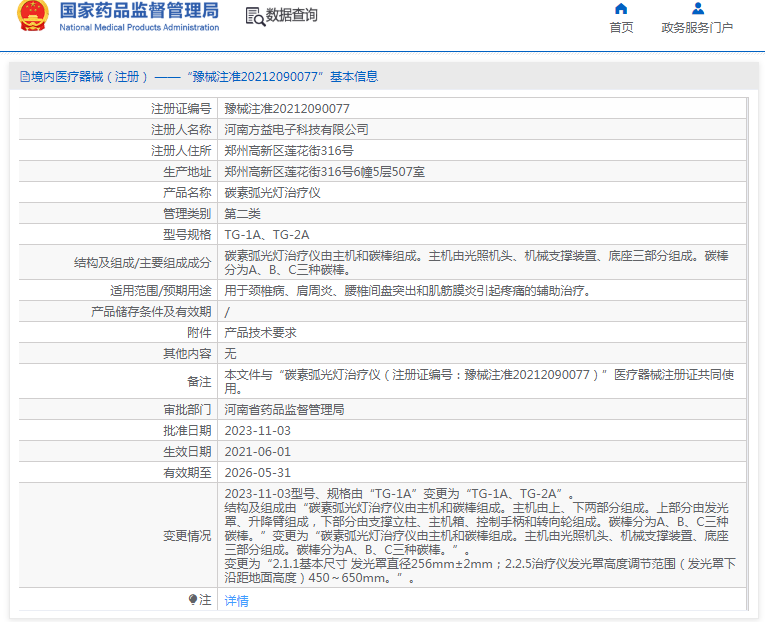Viewport: 765px width, 622px height.
Task: Select 河南方益电子科技有限公司 registrant name
Action: 296,130
